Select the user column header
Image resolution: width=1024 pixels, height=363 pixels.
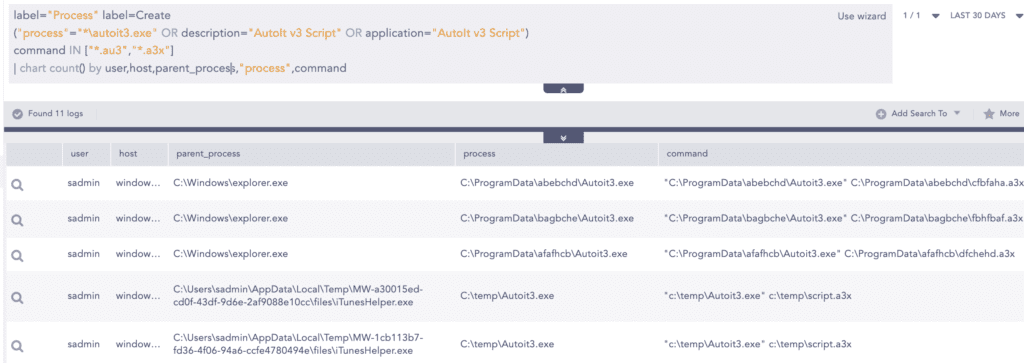tap(80, 154)
